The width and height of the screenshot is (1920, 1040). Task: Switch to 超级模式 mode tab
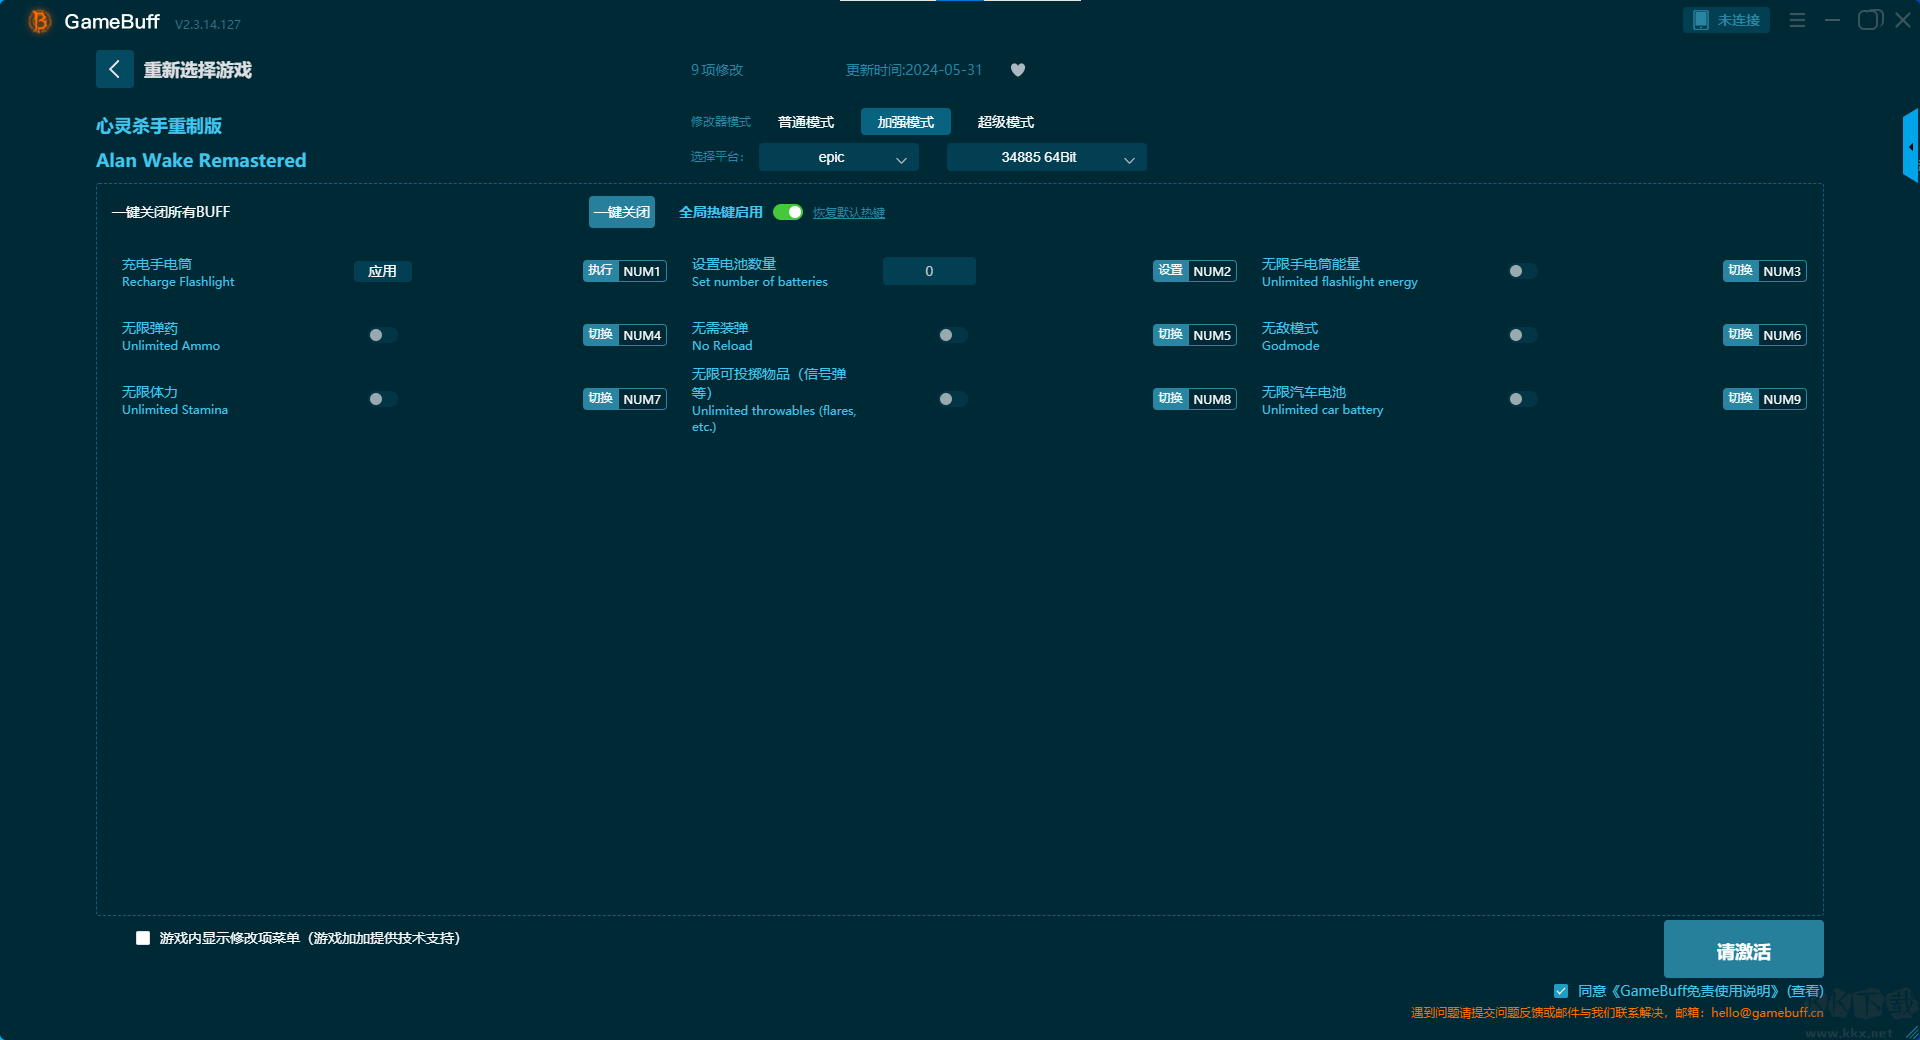click(1005, 122)
